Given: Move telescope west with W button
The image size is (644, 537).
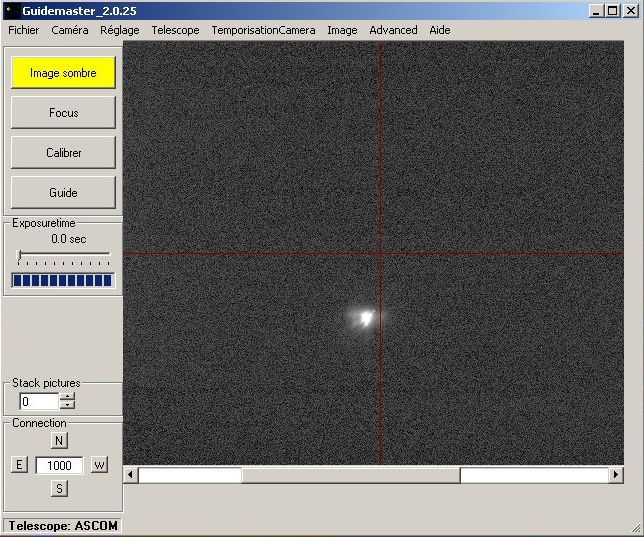Looking at the screenshot, I should click(x=99, y=465).
